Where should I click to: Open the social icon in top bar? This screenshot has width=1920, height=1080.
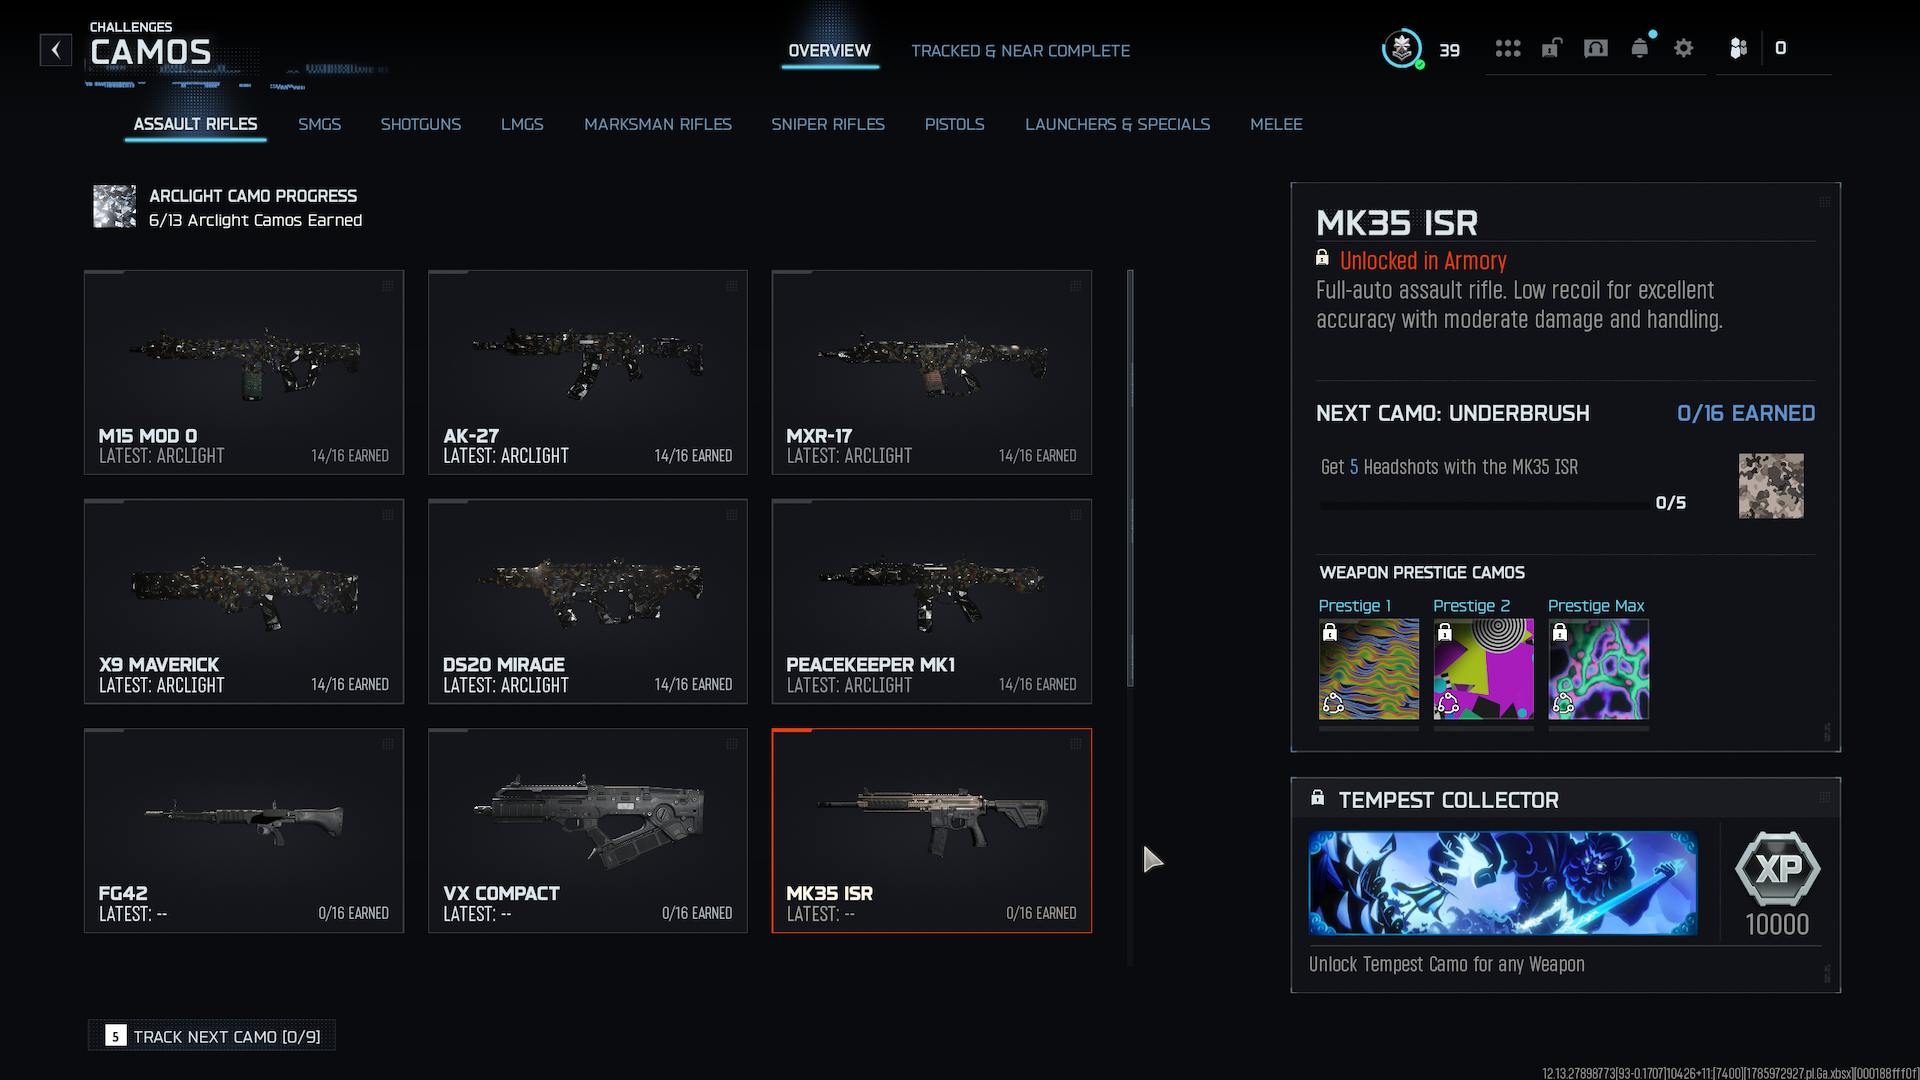click(1596, 48)
